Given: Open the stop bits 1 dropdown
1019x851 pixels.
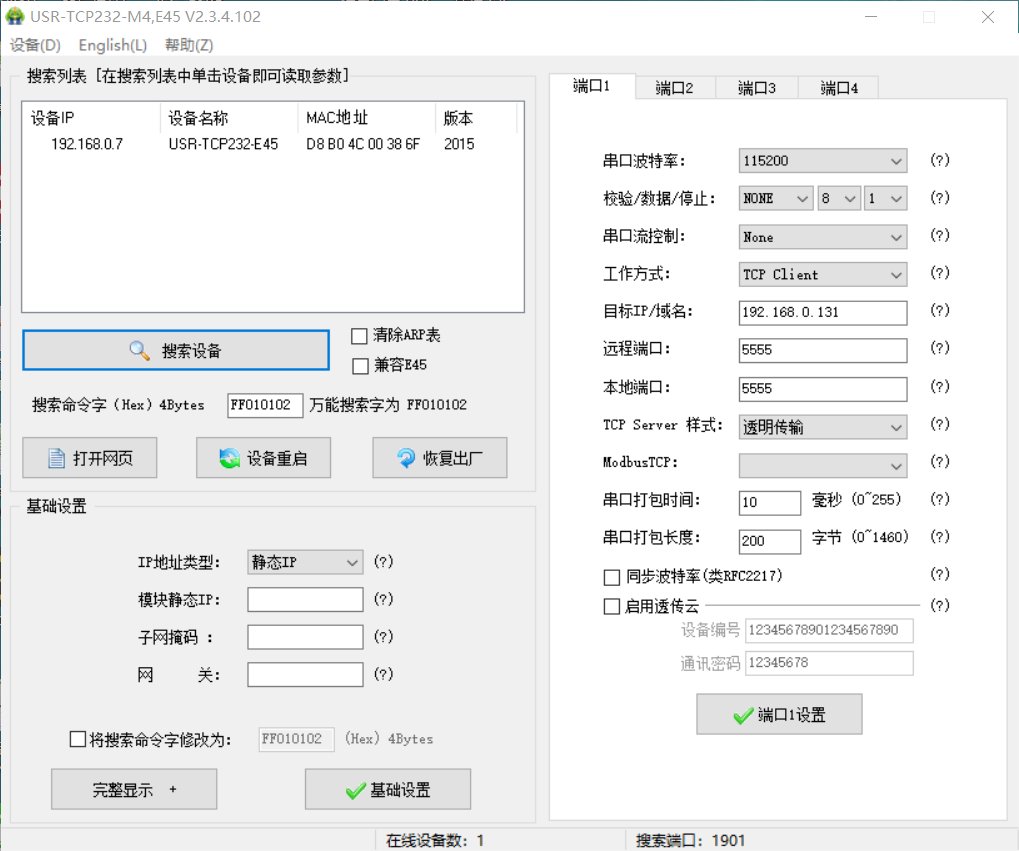Looking at the screenshot, I should (886, 198).
